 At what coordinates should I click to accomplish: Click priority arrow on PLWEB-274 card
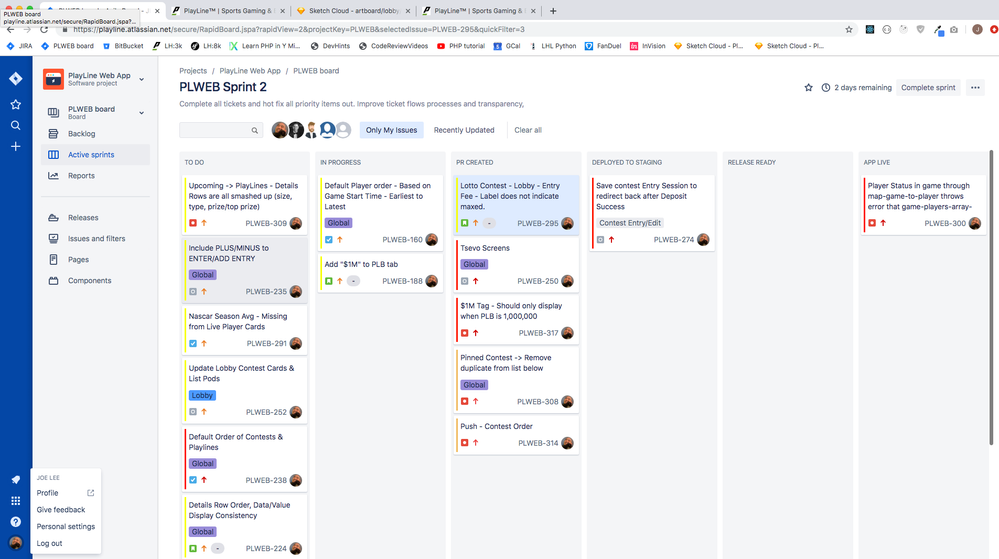[x=612, y=240]
